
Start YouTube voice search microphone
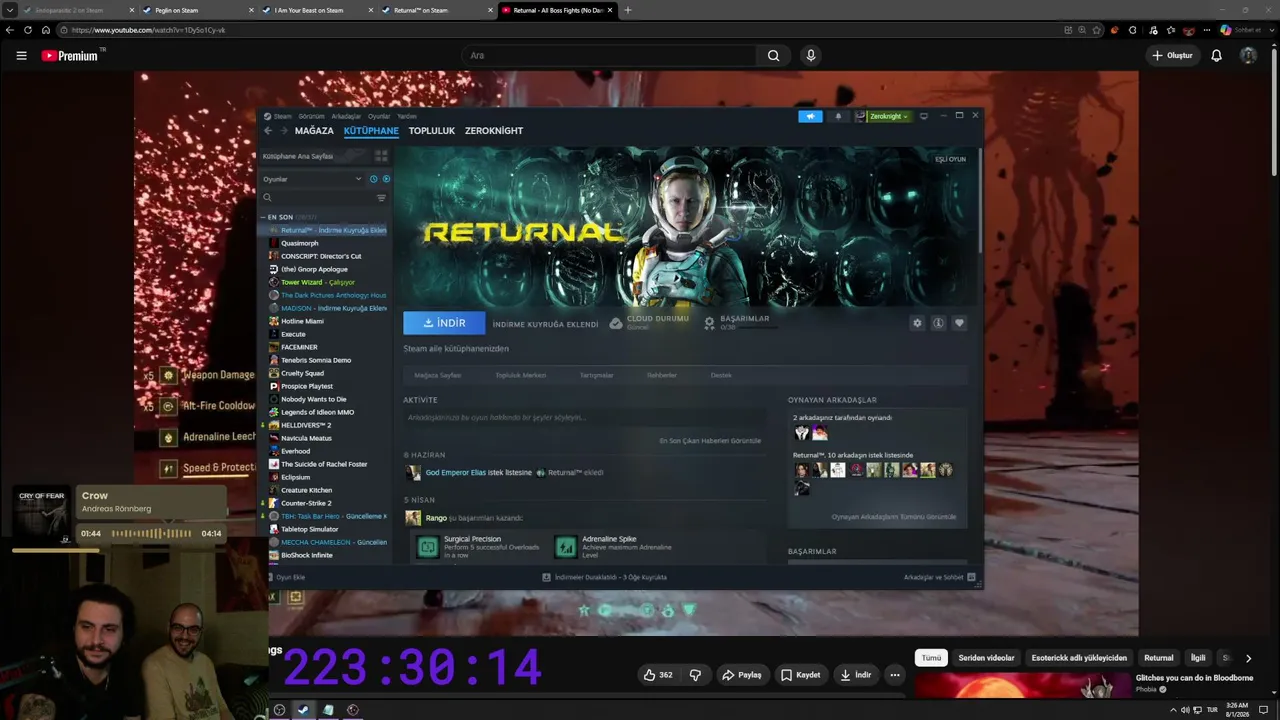coord(811,56)
